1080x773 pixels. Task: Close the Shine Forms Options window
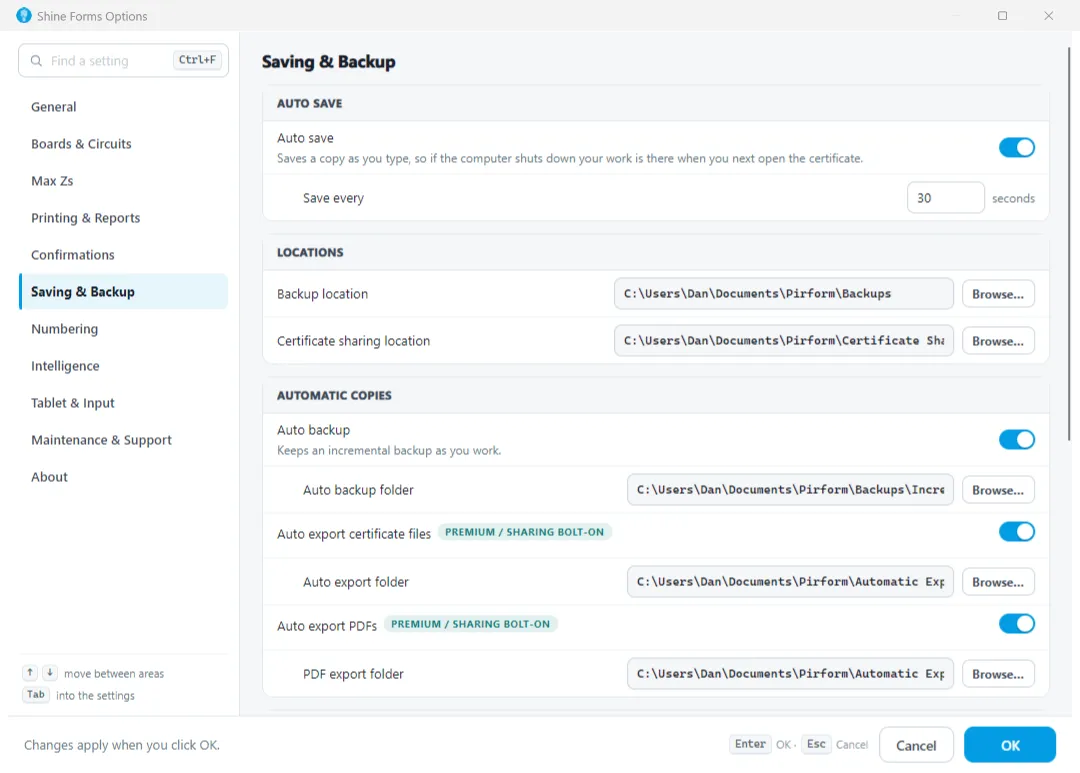[1048, 15]
